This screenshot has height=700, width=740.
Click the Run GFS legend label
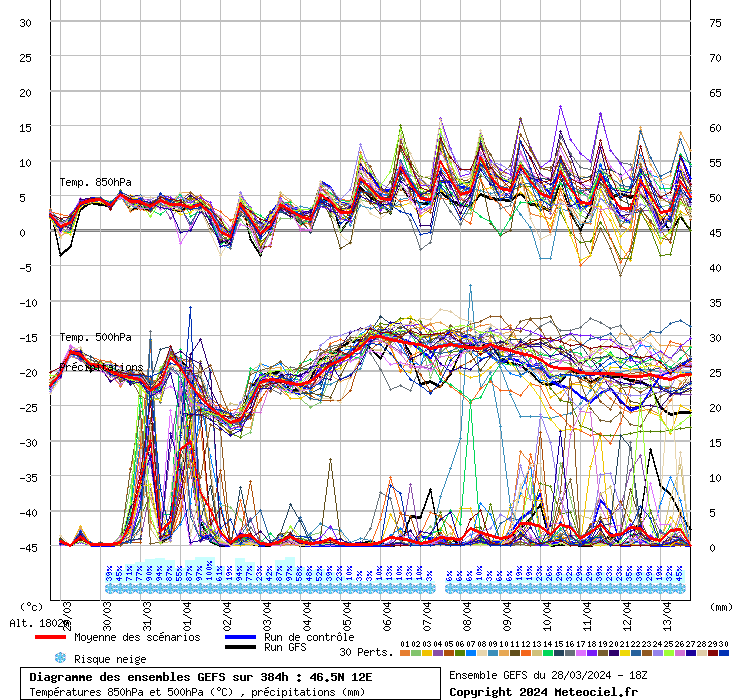[x=285, y=647]
